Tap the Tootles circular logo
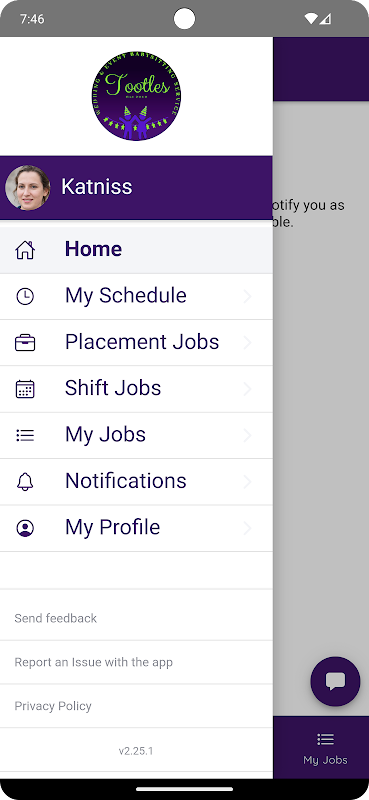The height and width of the screenshot is (800, 369). pos(136,96)
